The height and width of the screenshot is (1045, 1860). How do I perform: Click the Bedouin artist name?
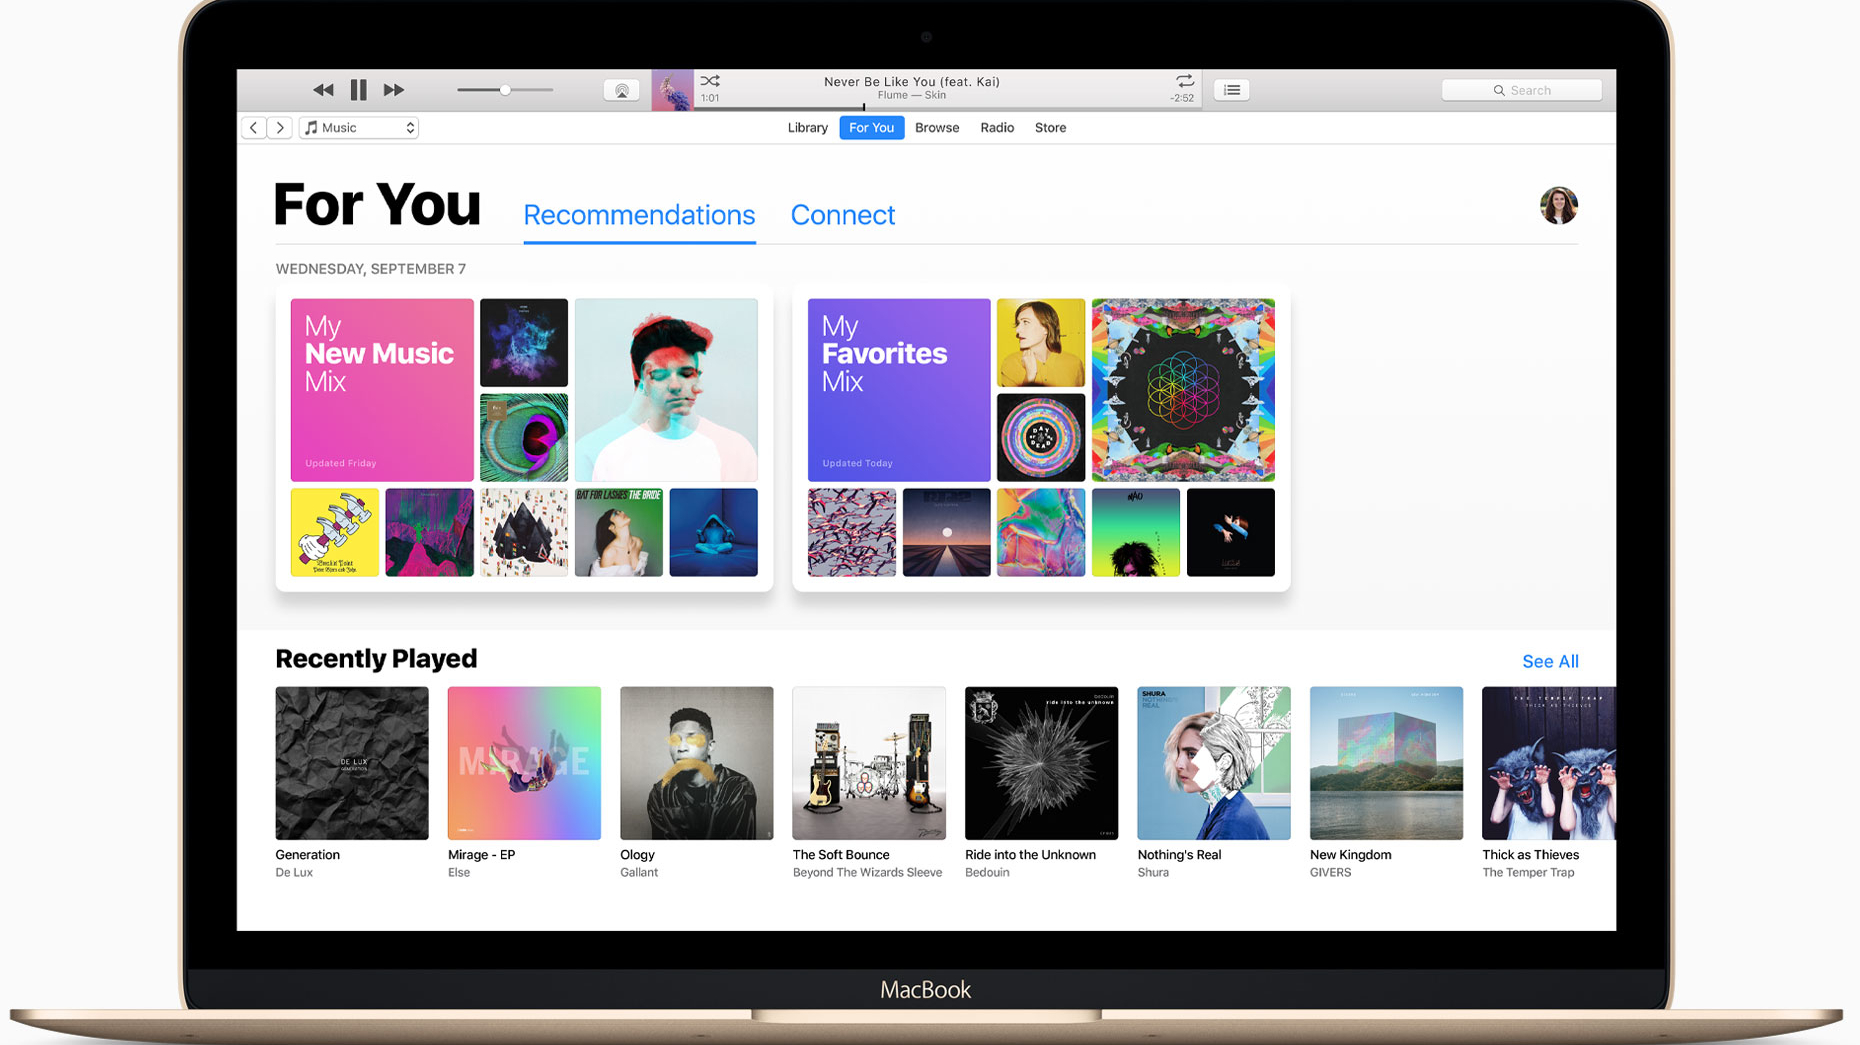987,873
